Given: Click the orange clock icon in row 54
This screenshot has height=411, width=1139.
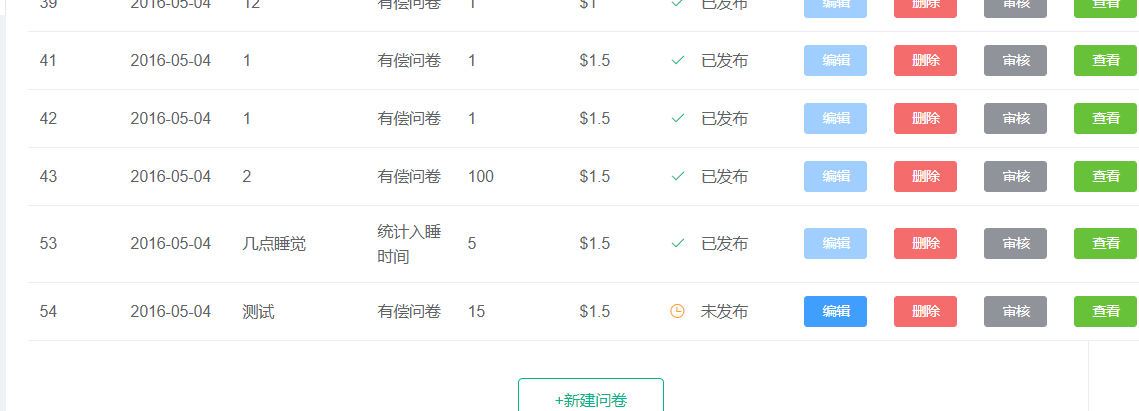Looking at the screenshot, I should pos(677,312).
